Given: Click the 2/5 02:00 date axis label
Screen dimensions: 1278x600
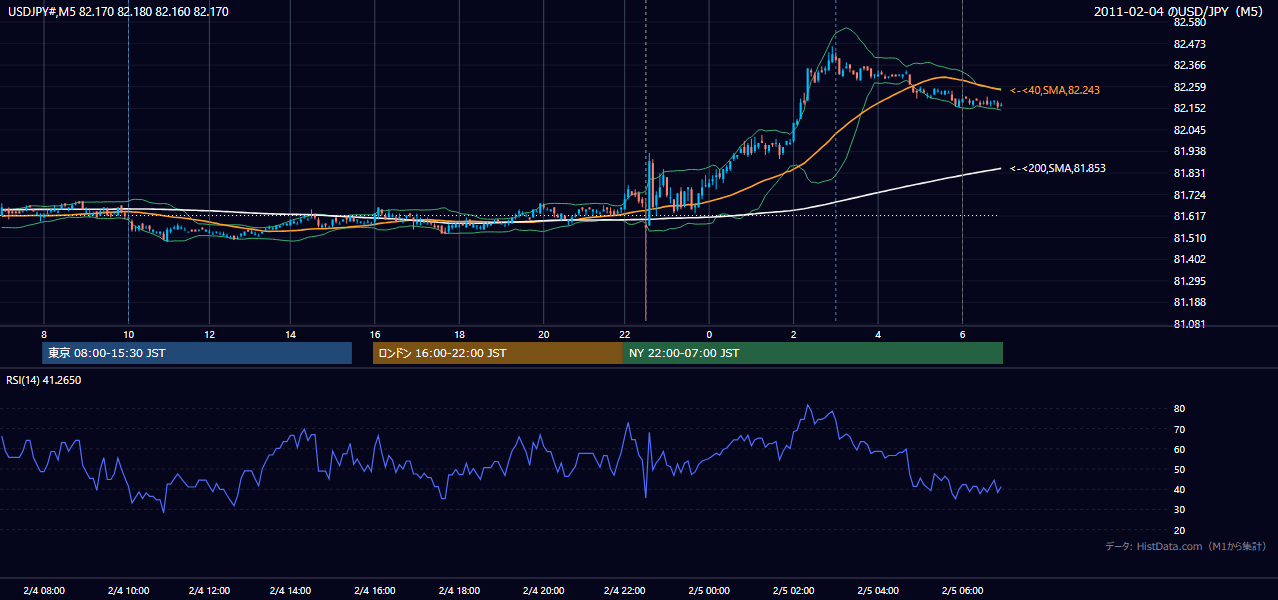Looking at the screenshot, I should coord(793,591).
